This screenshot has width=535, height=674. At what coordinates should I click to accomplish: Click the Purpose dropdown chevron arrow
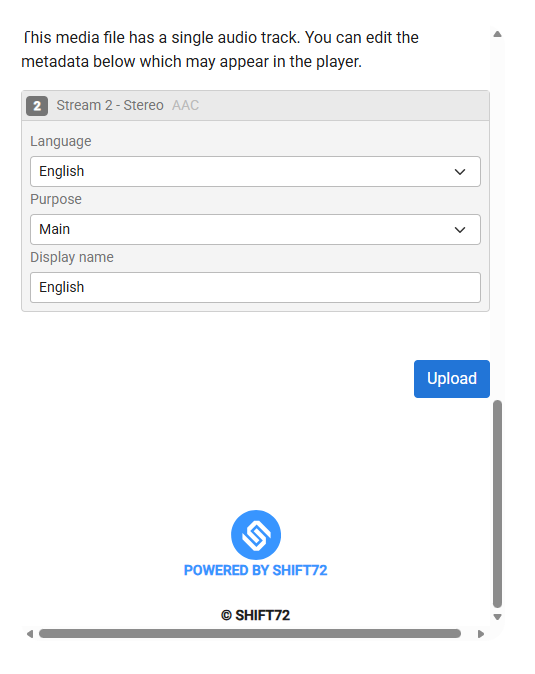[x=460, y=230]
